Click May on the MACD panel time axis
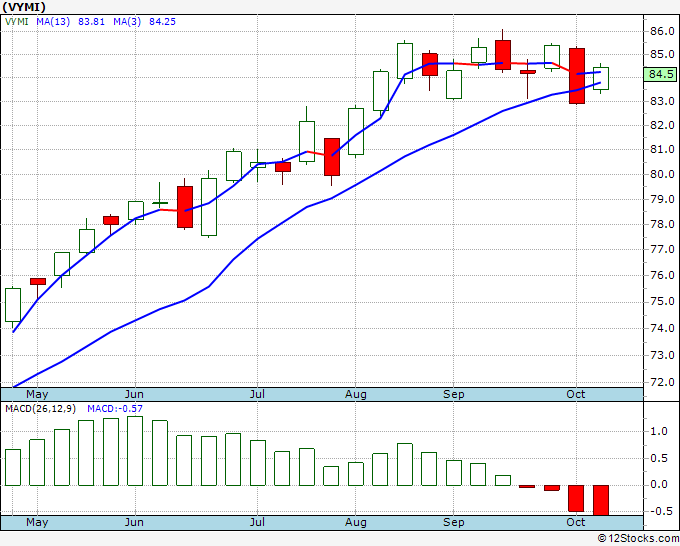Image resolution: width=680 pixels, height=546 pixels. (x=37, y=523)
